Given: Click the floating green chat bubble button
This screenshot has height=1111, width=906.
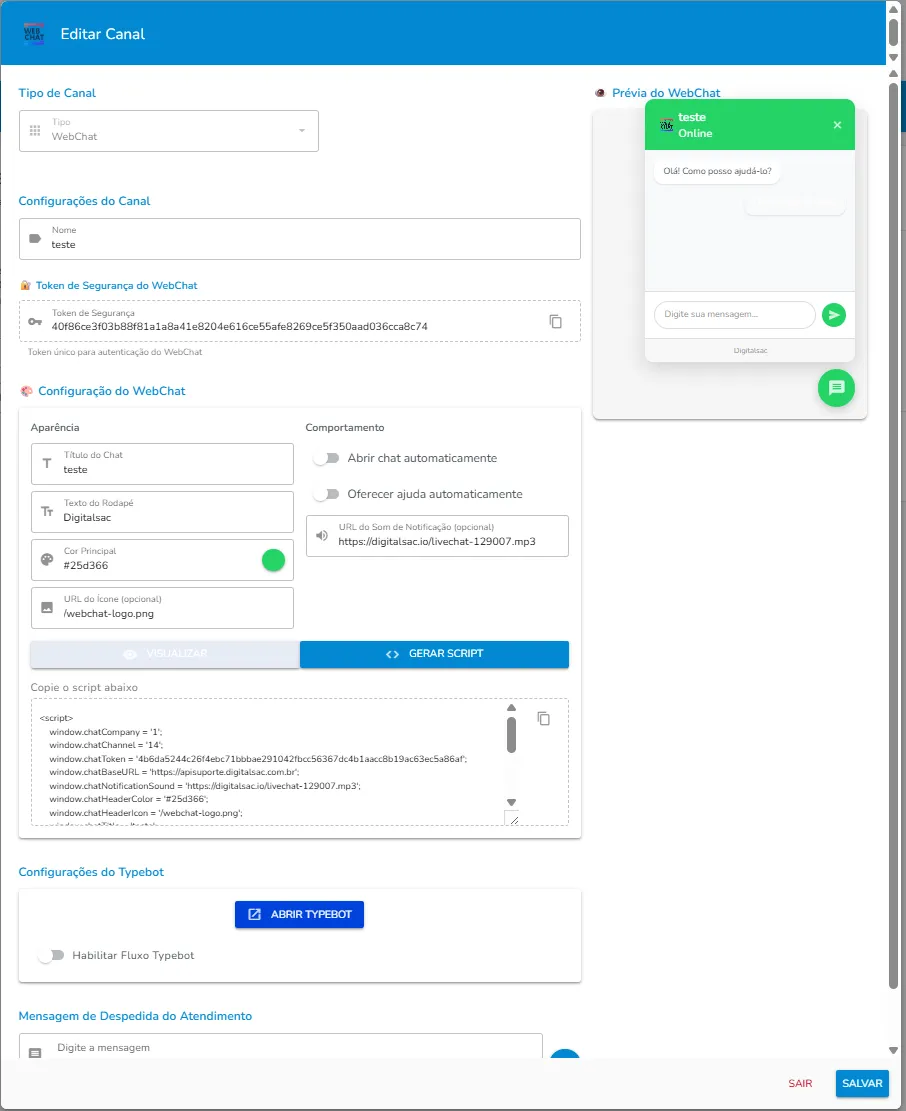Looking at the screenshot, I should [x=836, y=388].
